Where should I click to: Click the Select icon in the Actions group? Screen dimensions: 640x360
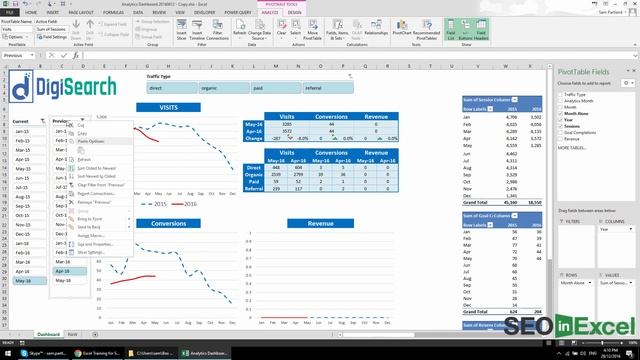pos(296,28)
